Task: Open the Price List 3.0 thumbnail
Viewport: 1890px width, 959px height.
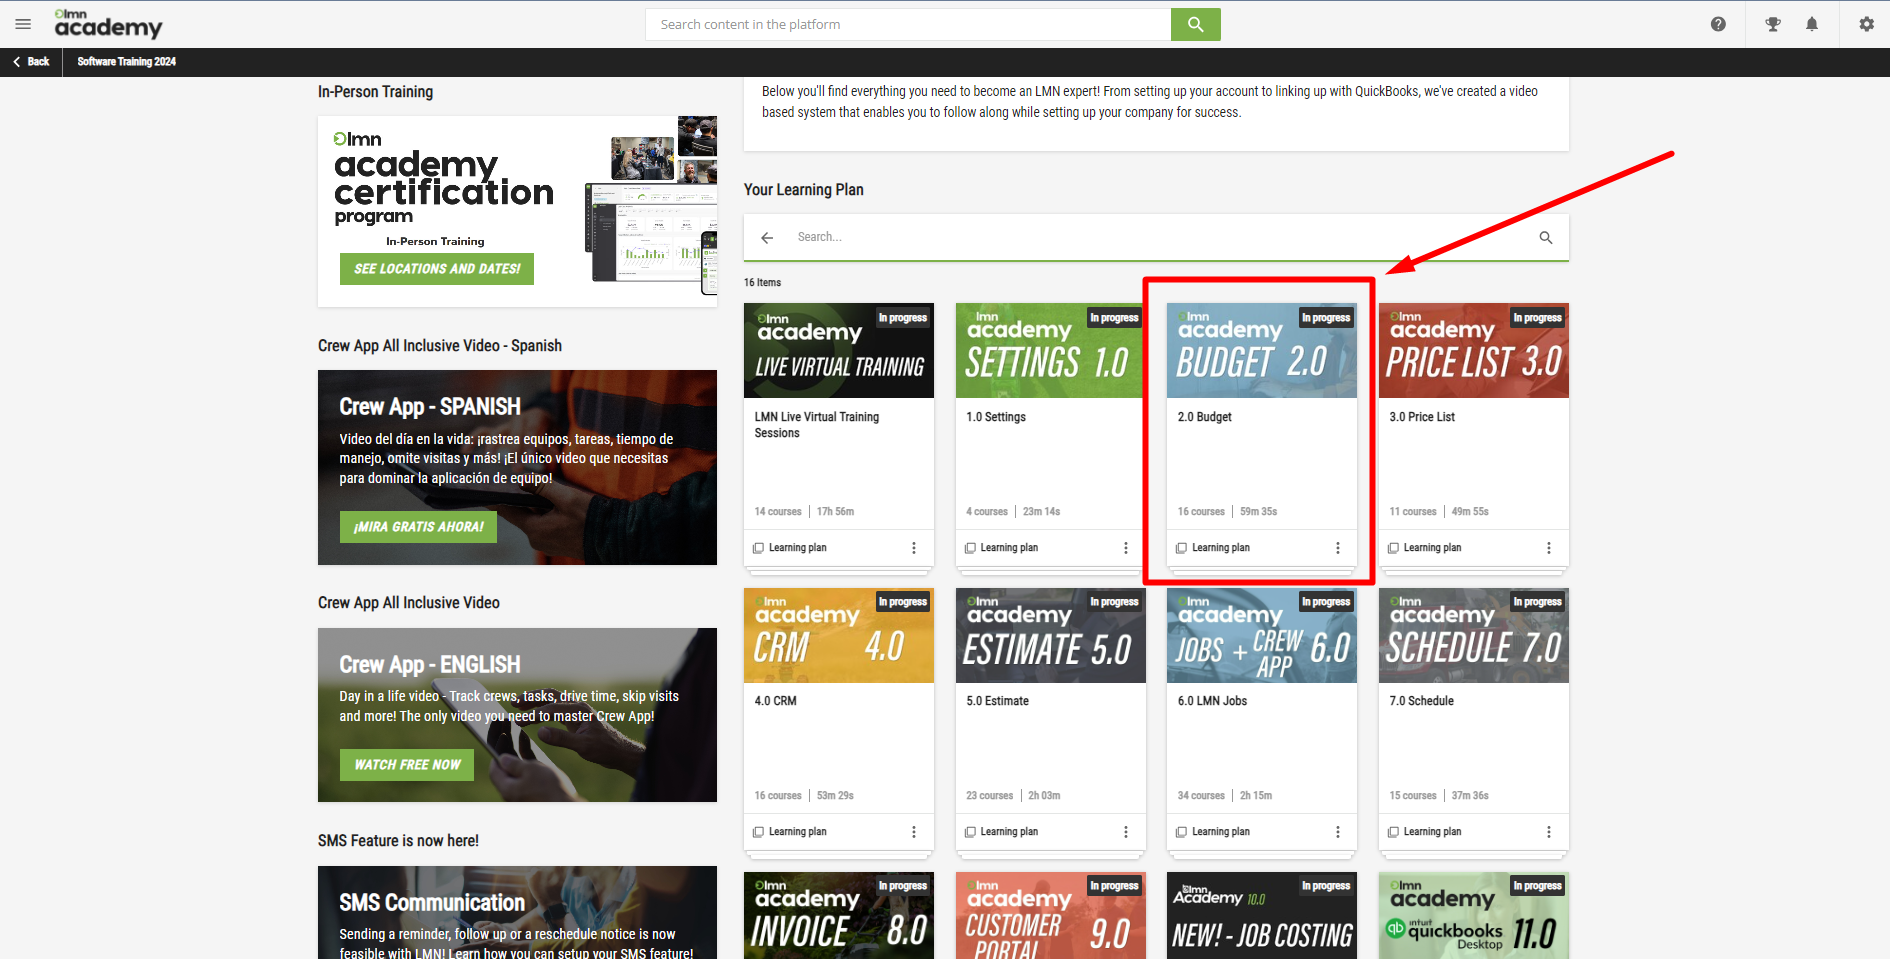Action: point(1473,351)
